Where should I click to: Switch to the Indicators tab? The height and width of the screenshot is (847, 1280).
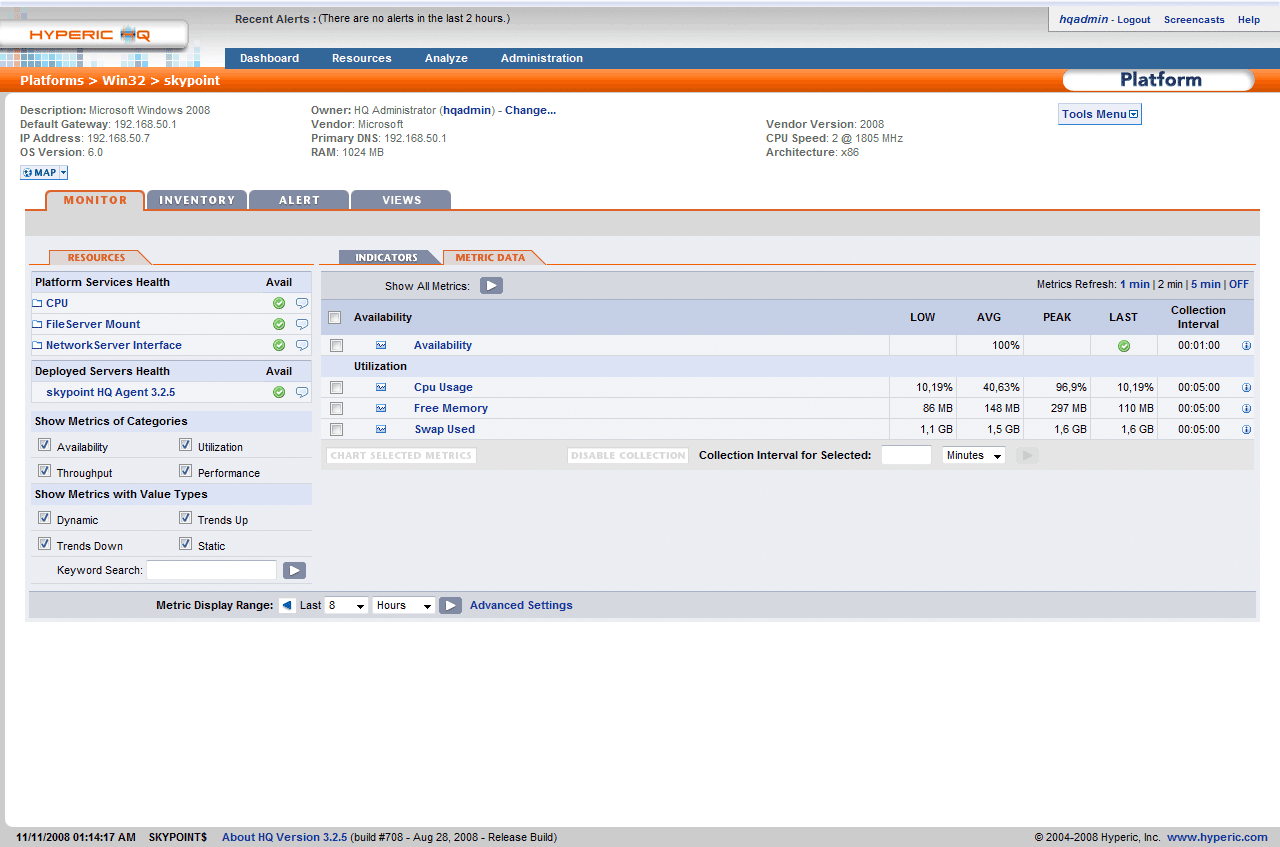click(386, 258)
